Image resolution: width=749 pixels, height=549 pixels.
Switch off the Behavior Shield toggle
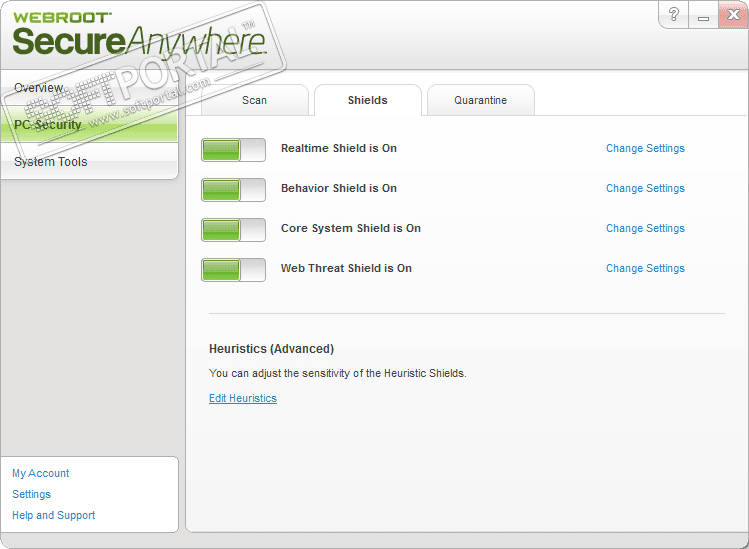pos(233,190)
